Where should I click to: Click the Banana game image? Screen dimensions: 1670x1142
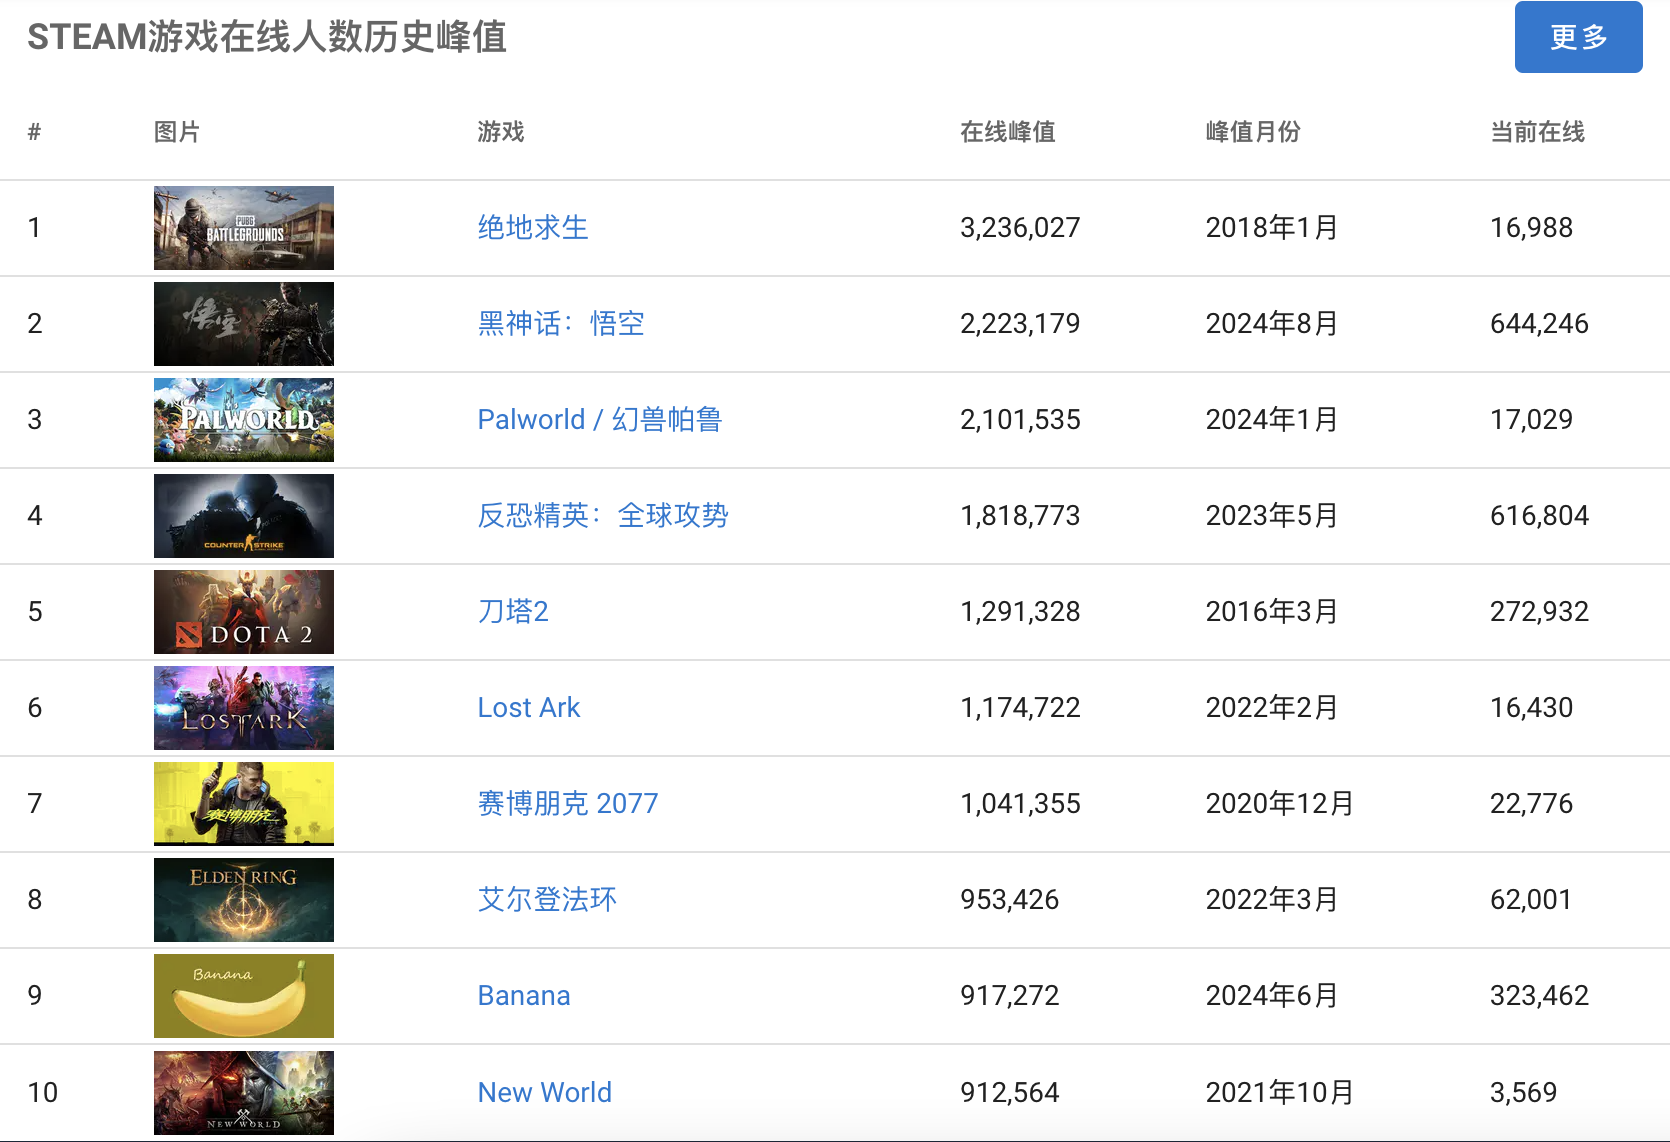243,995
